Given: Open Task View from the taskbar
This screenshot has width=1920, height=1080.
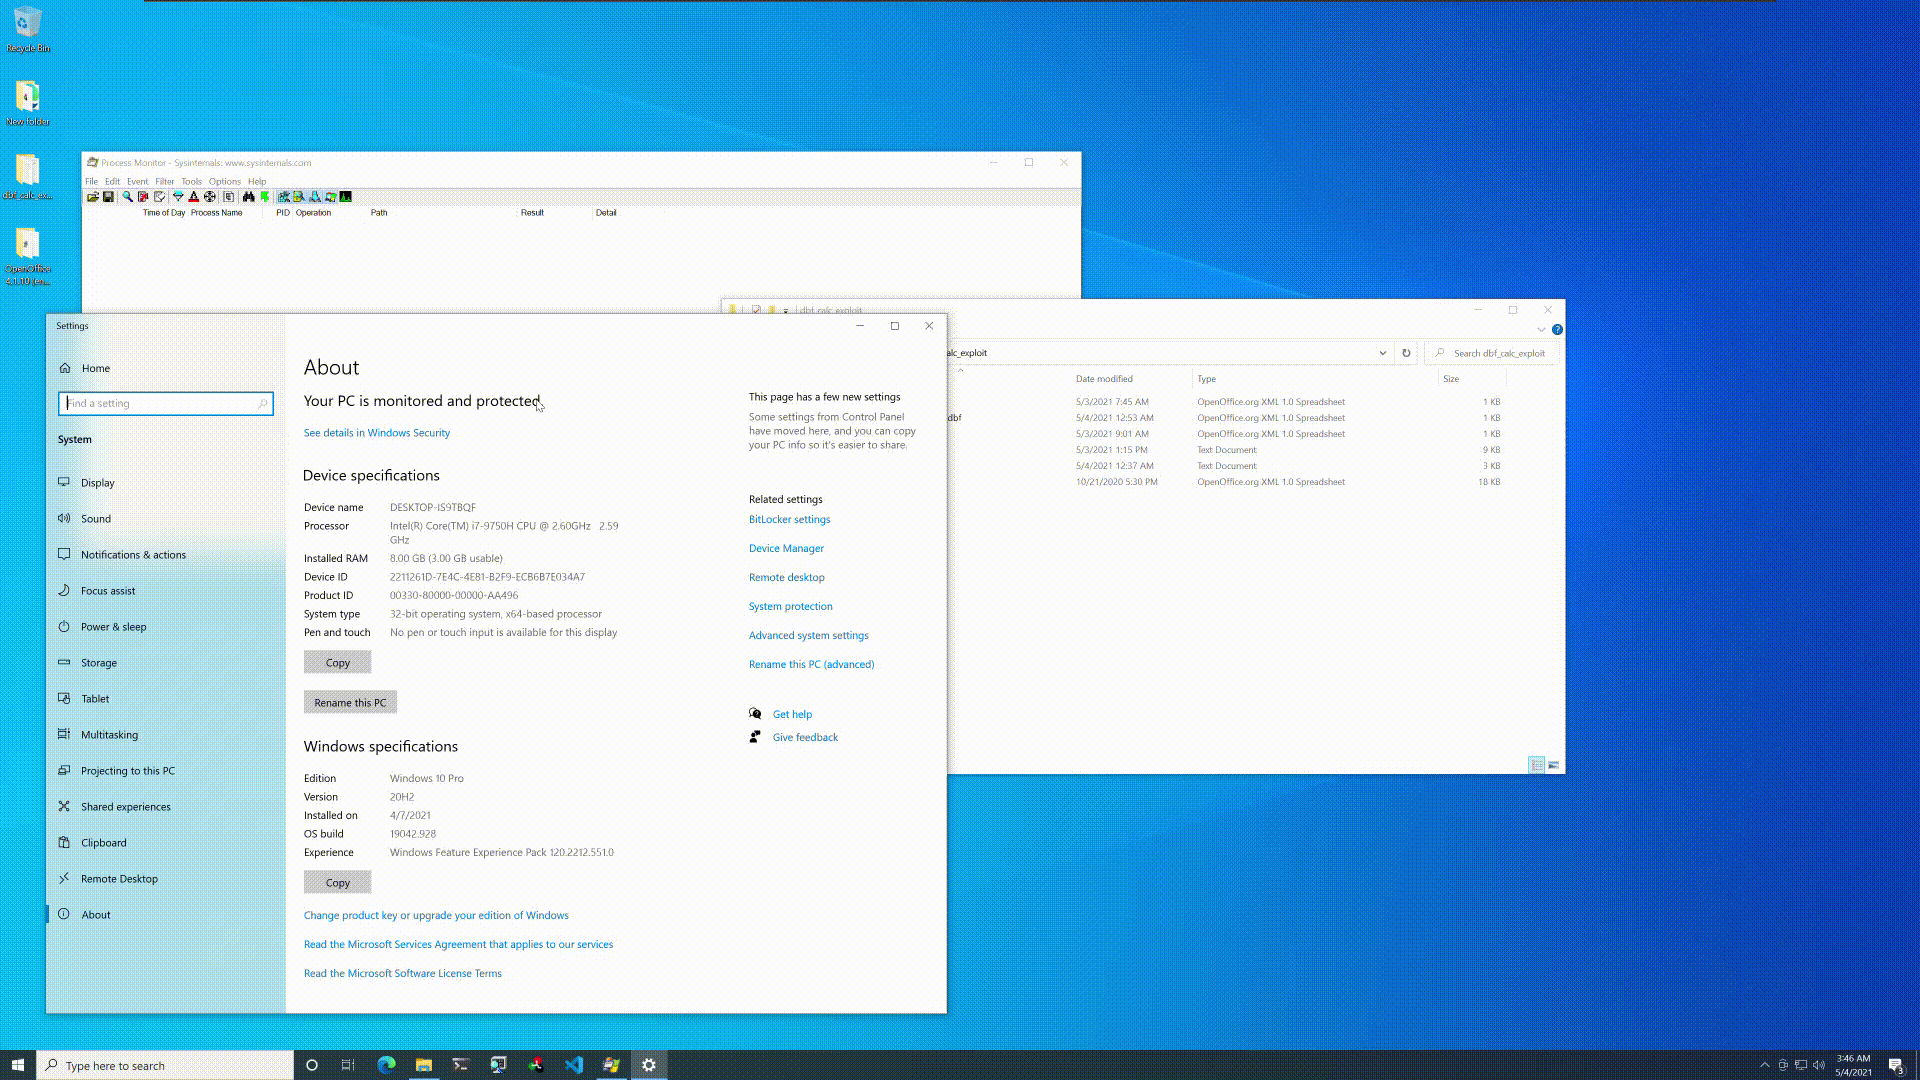Looking at the screenshot, I should pos(348,1065).
